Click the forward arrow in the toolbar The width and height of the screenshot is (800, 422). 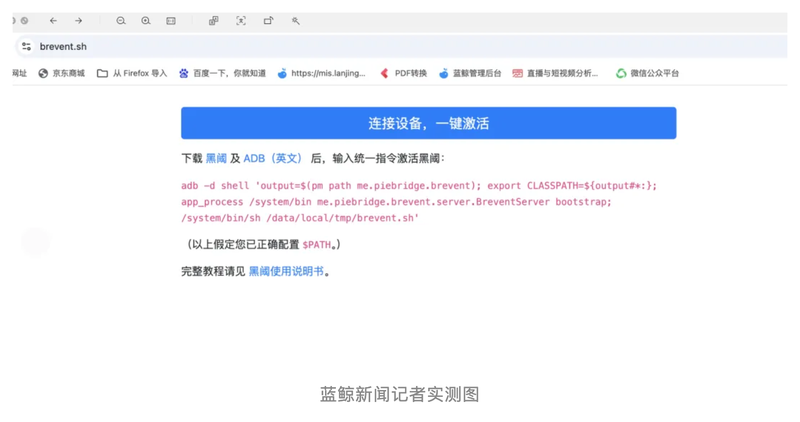click(x=78, y=21)
